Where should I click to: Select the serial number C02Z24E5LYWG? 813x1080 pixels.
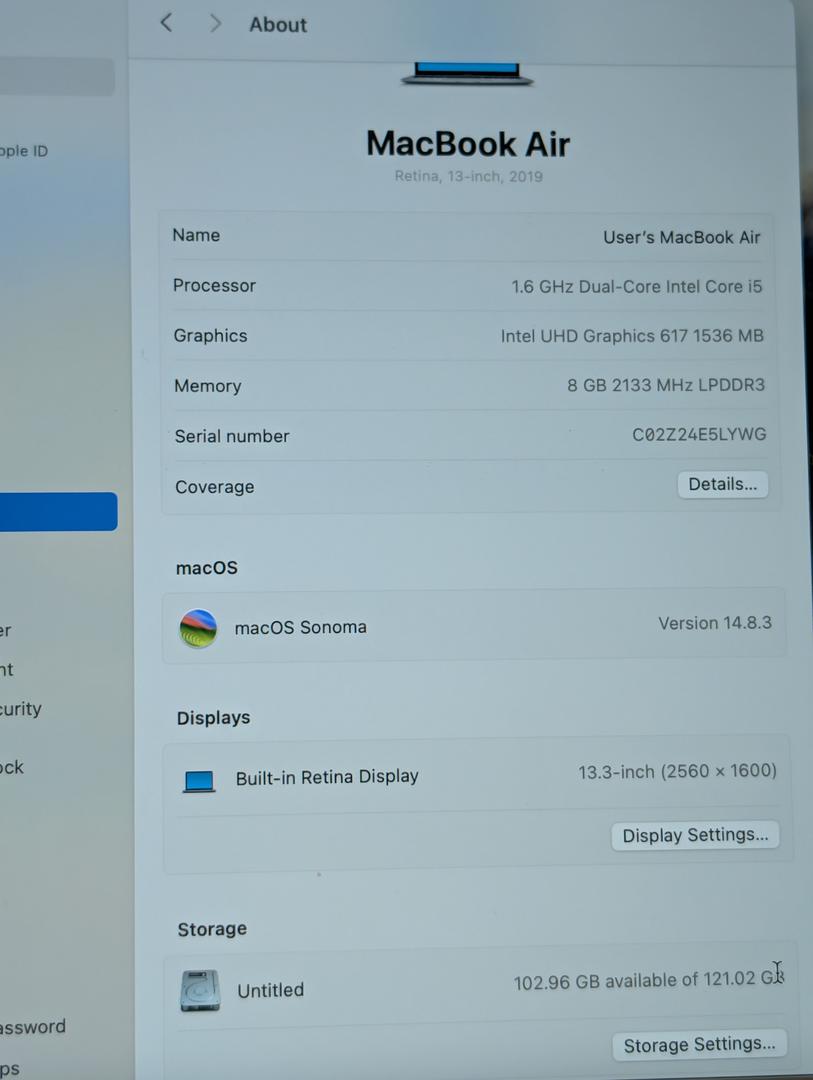pos(699,435)
